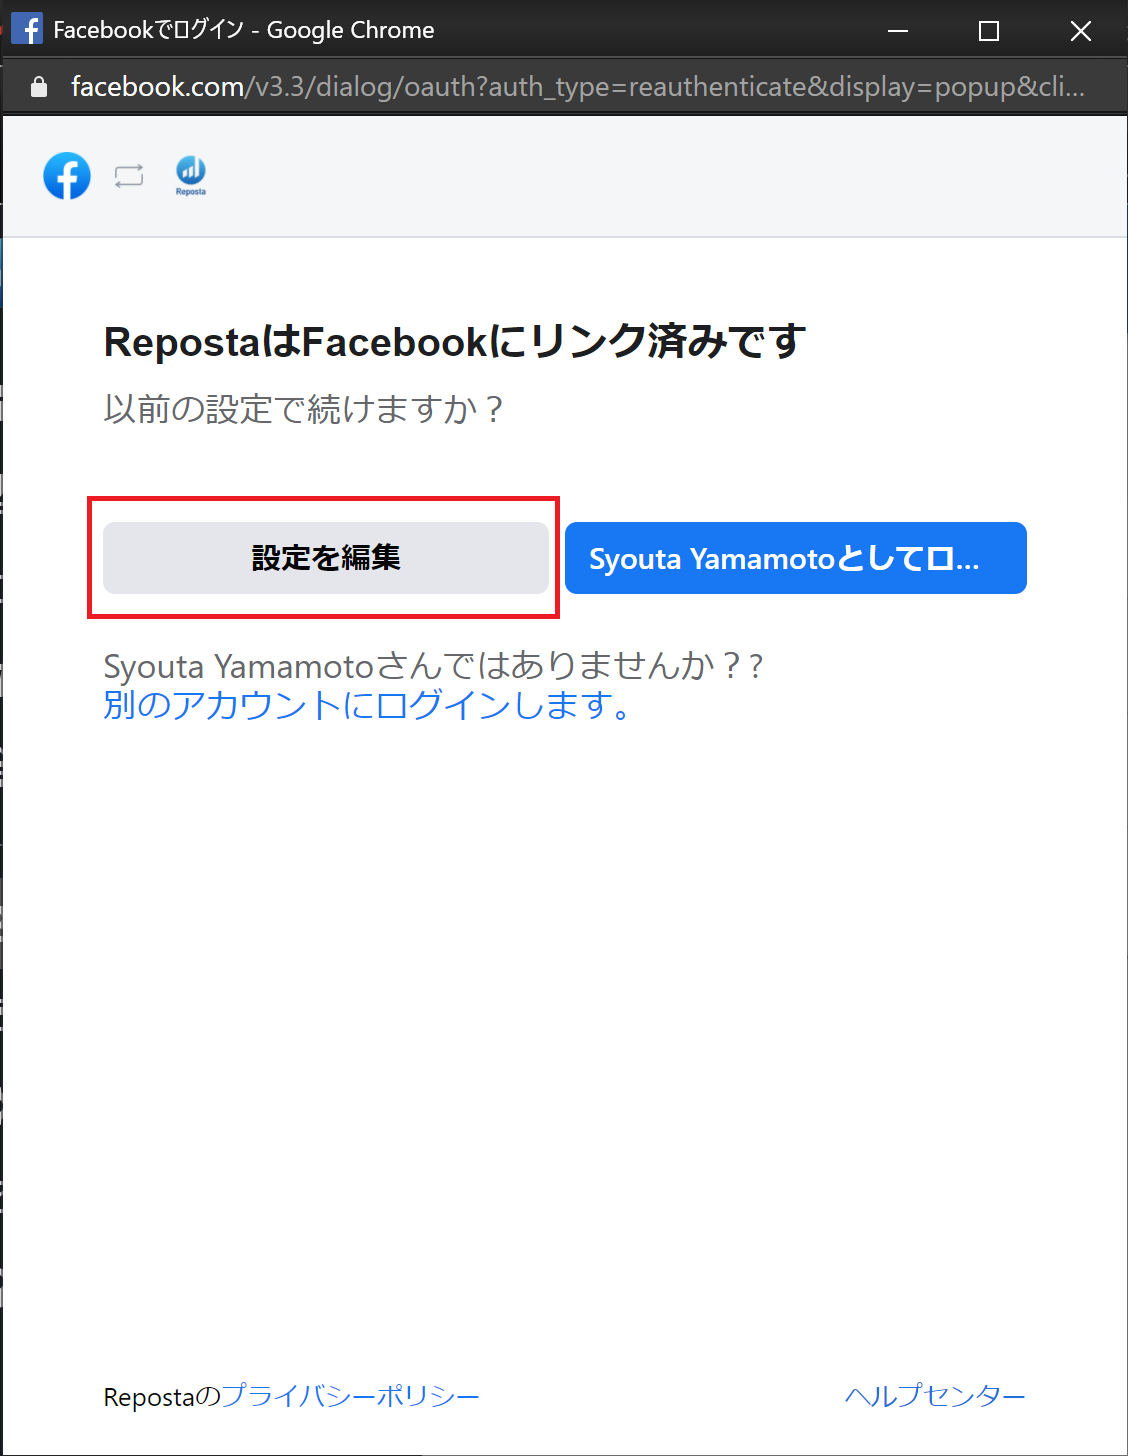Open 別のアカウントにログインします link
1128x1456 pixels.
367,705
